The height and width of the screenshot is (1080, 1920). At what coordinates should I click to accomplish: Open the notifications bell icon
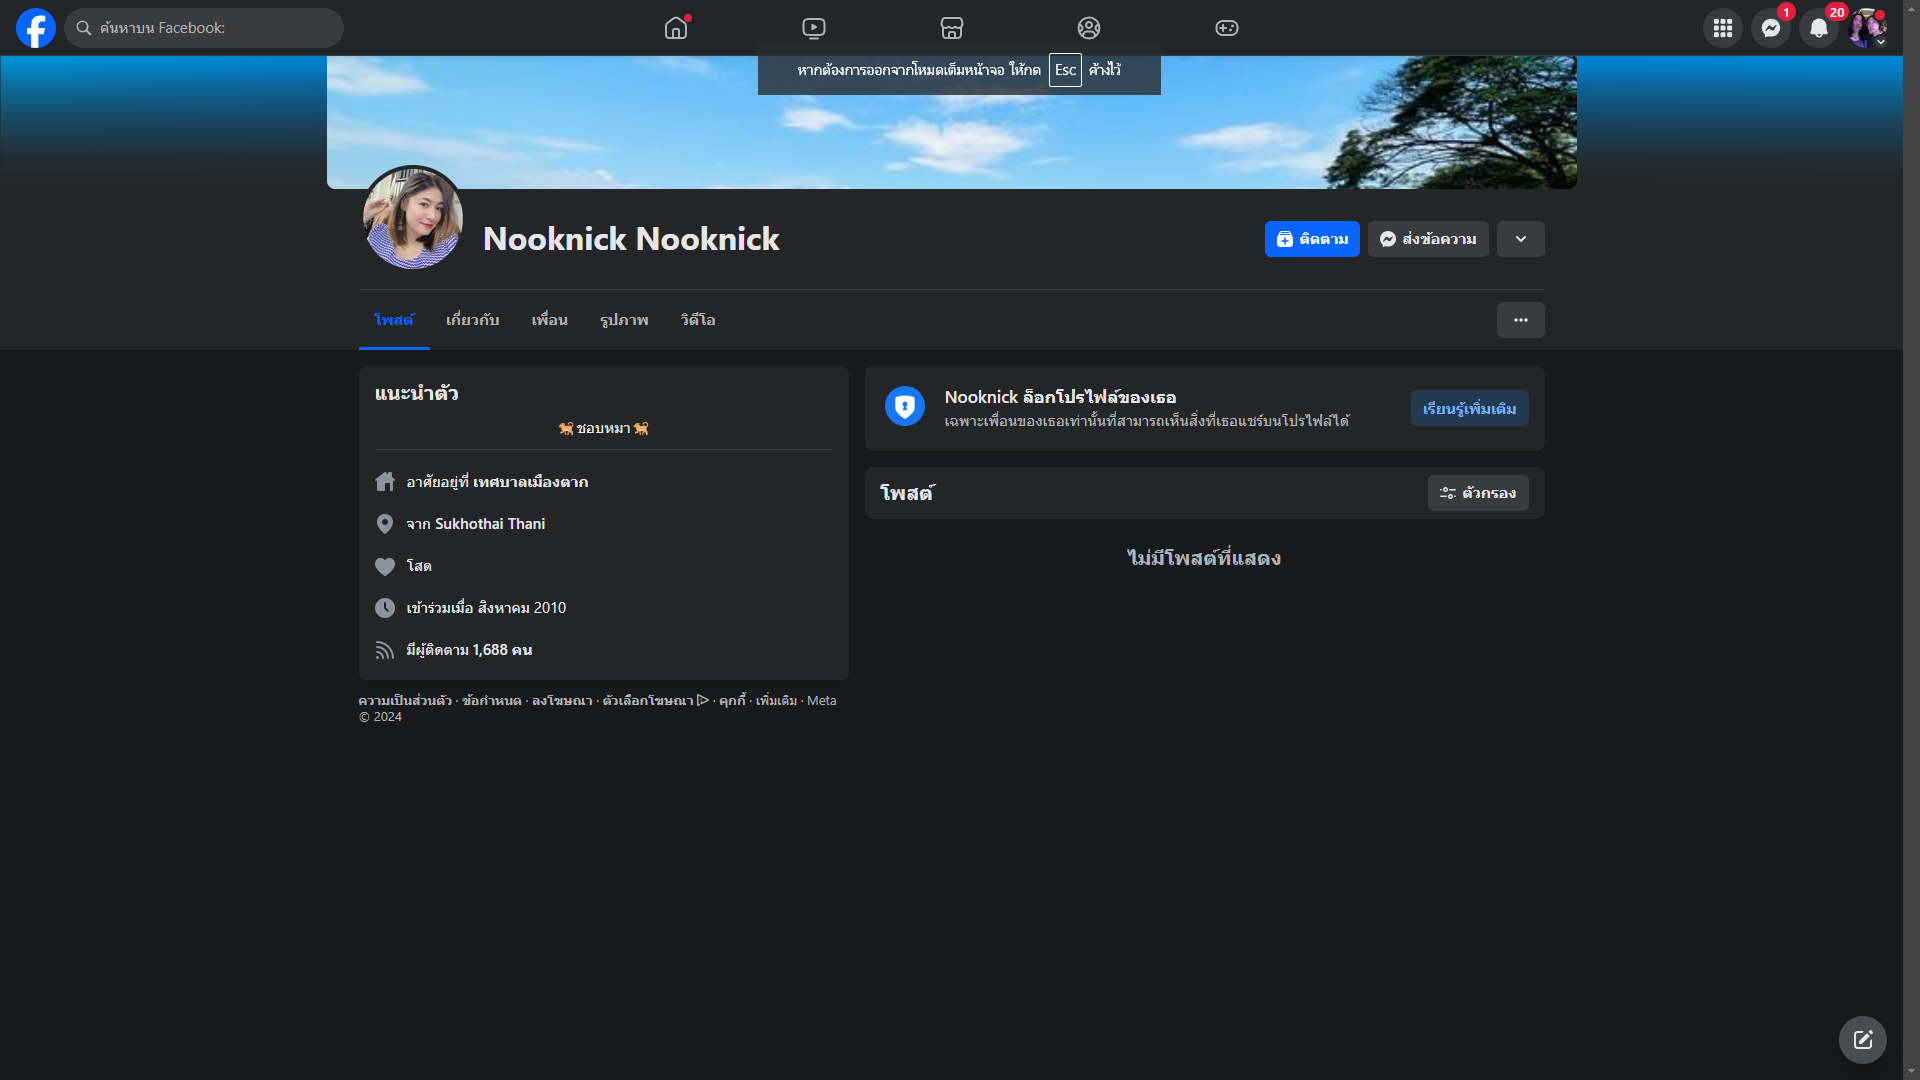click(1819, 28)
